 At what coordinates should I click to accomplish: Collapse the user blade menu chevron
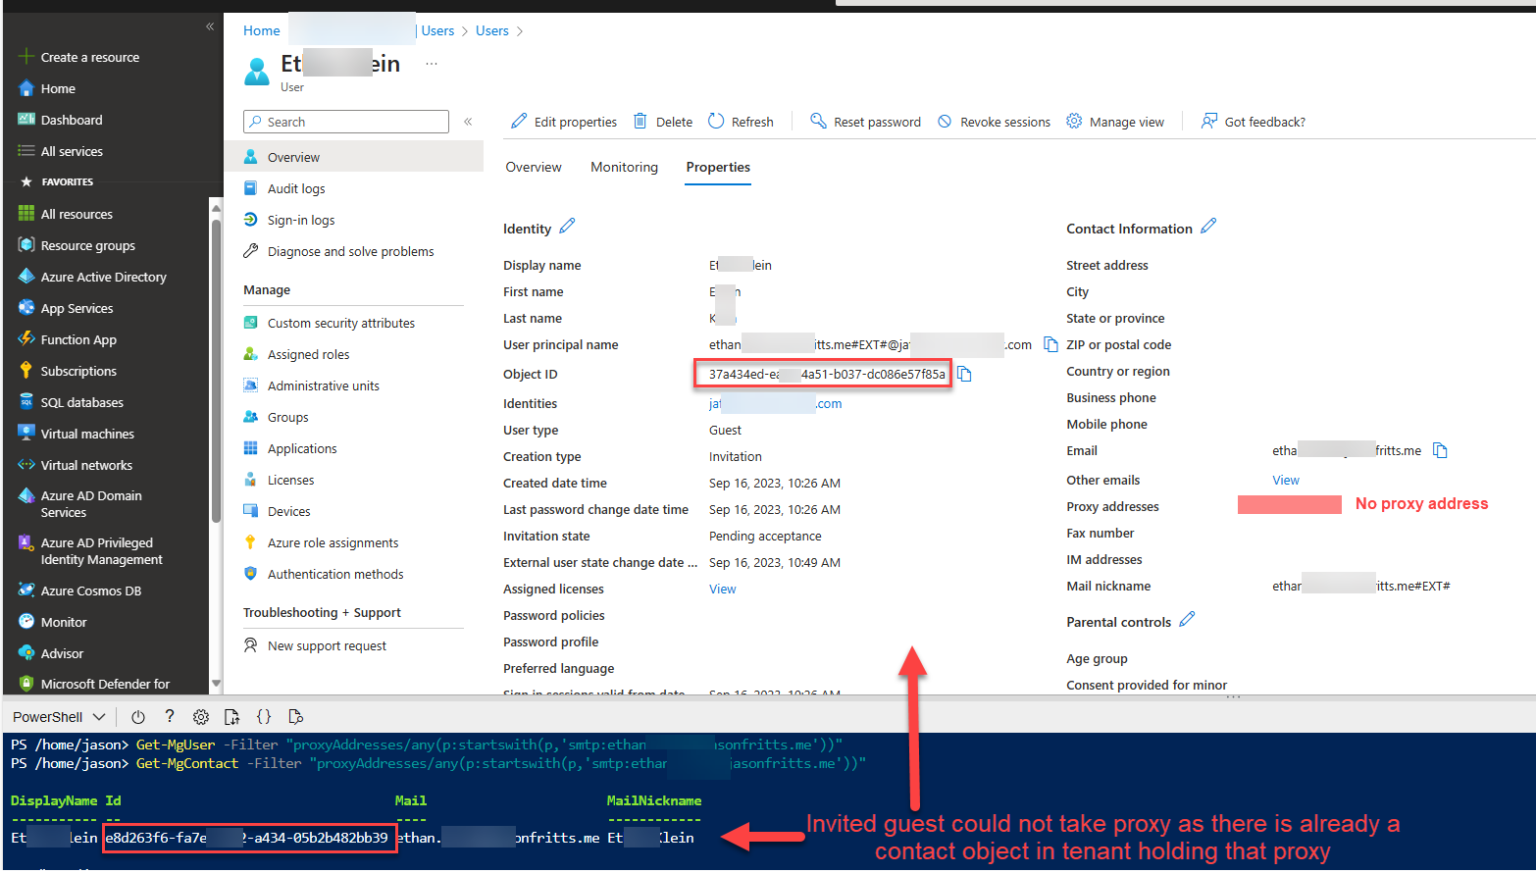(x=467, y=121)
